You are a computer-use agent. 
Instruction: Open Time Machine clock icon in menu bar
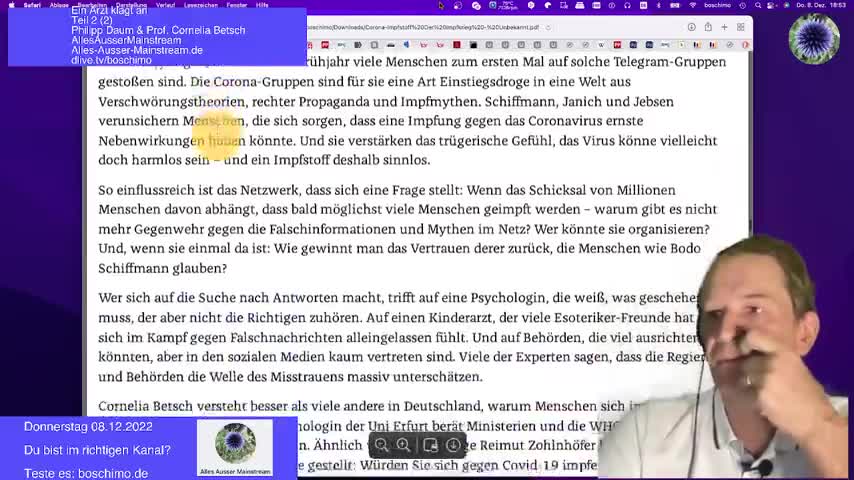point(742,5)
